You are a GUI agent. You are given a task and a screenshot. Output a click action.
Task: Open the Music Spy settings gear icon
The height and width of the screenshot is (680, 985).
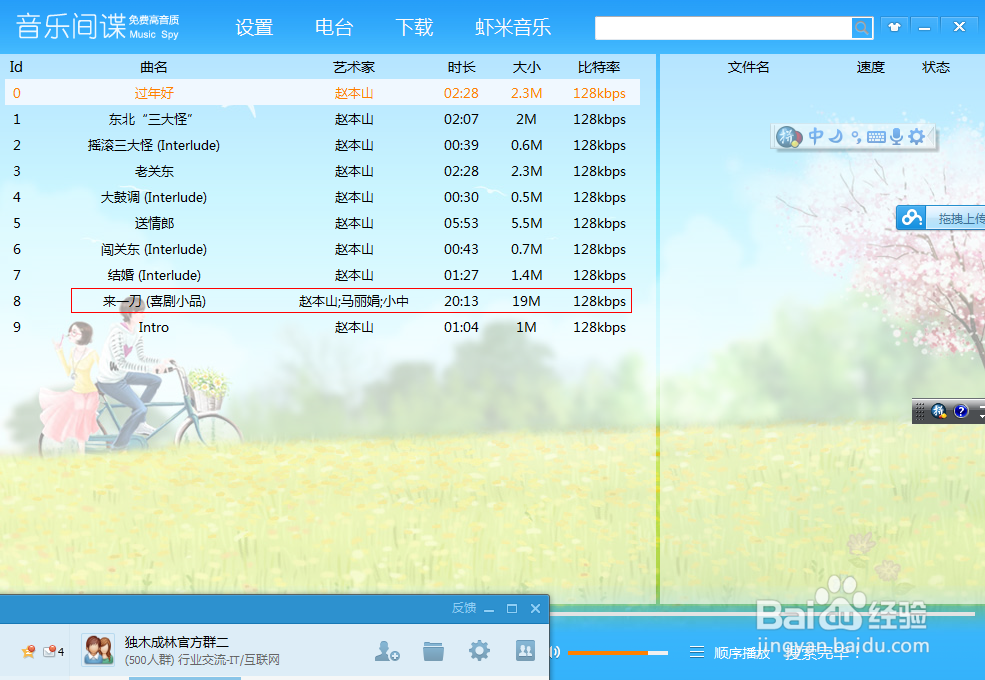(x=253, y=27)
